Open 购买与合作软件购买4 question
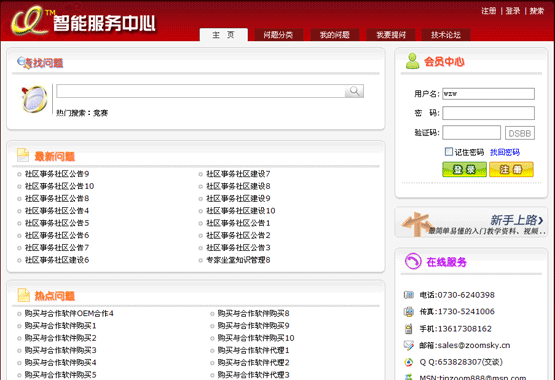The image size is (555, 380). tap(61, 363)
